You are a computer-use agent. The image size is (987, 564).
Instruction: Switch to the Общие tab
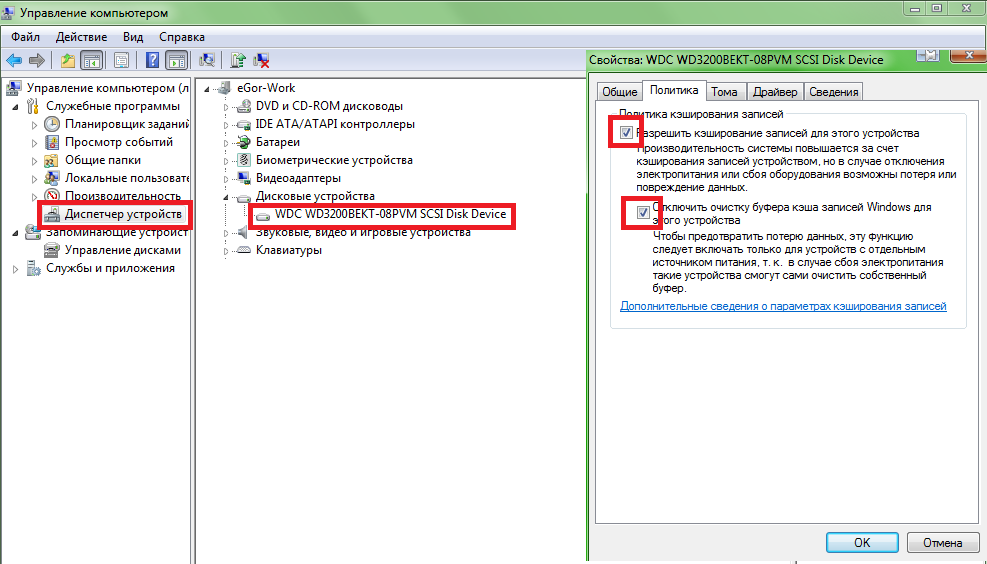point(619,92)
